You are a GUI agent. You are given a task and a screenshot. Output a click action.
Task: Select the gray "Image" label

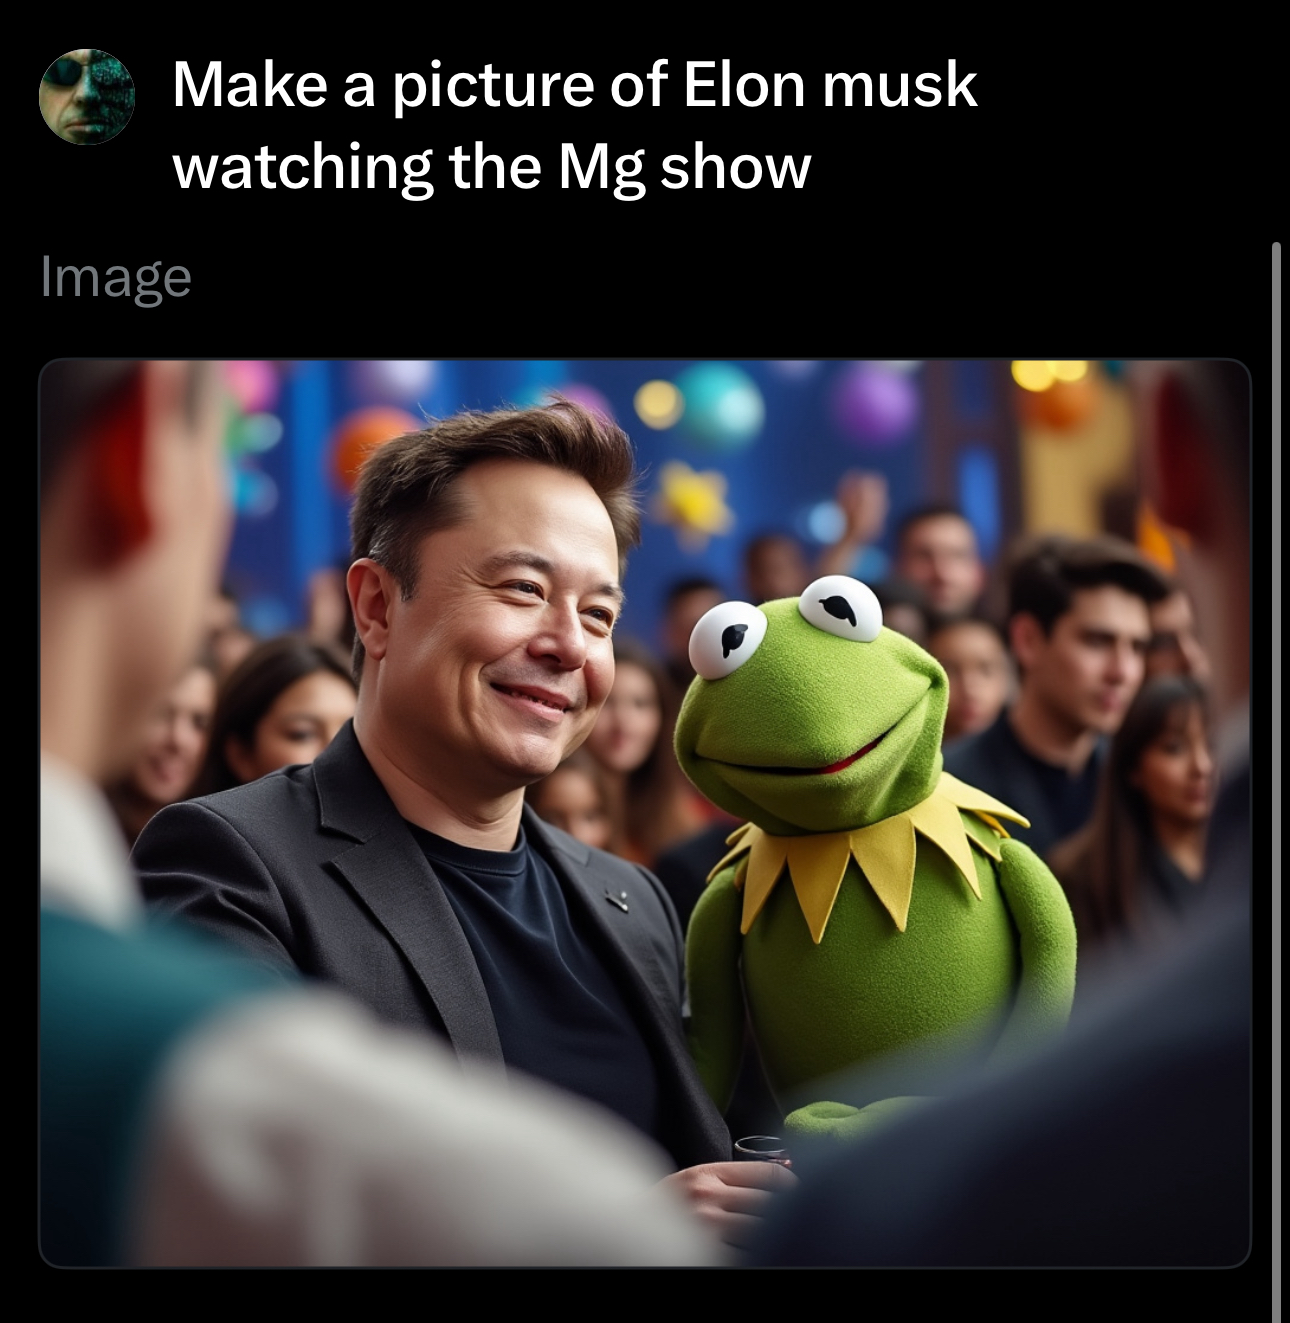(x=116, y=277)
